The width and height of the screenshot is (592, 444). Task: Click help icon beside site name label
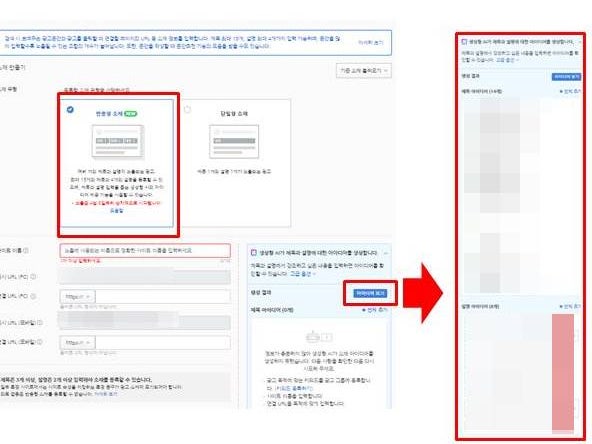pyautogui.click(x=26, y=250)
